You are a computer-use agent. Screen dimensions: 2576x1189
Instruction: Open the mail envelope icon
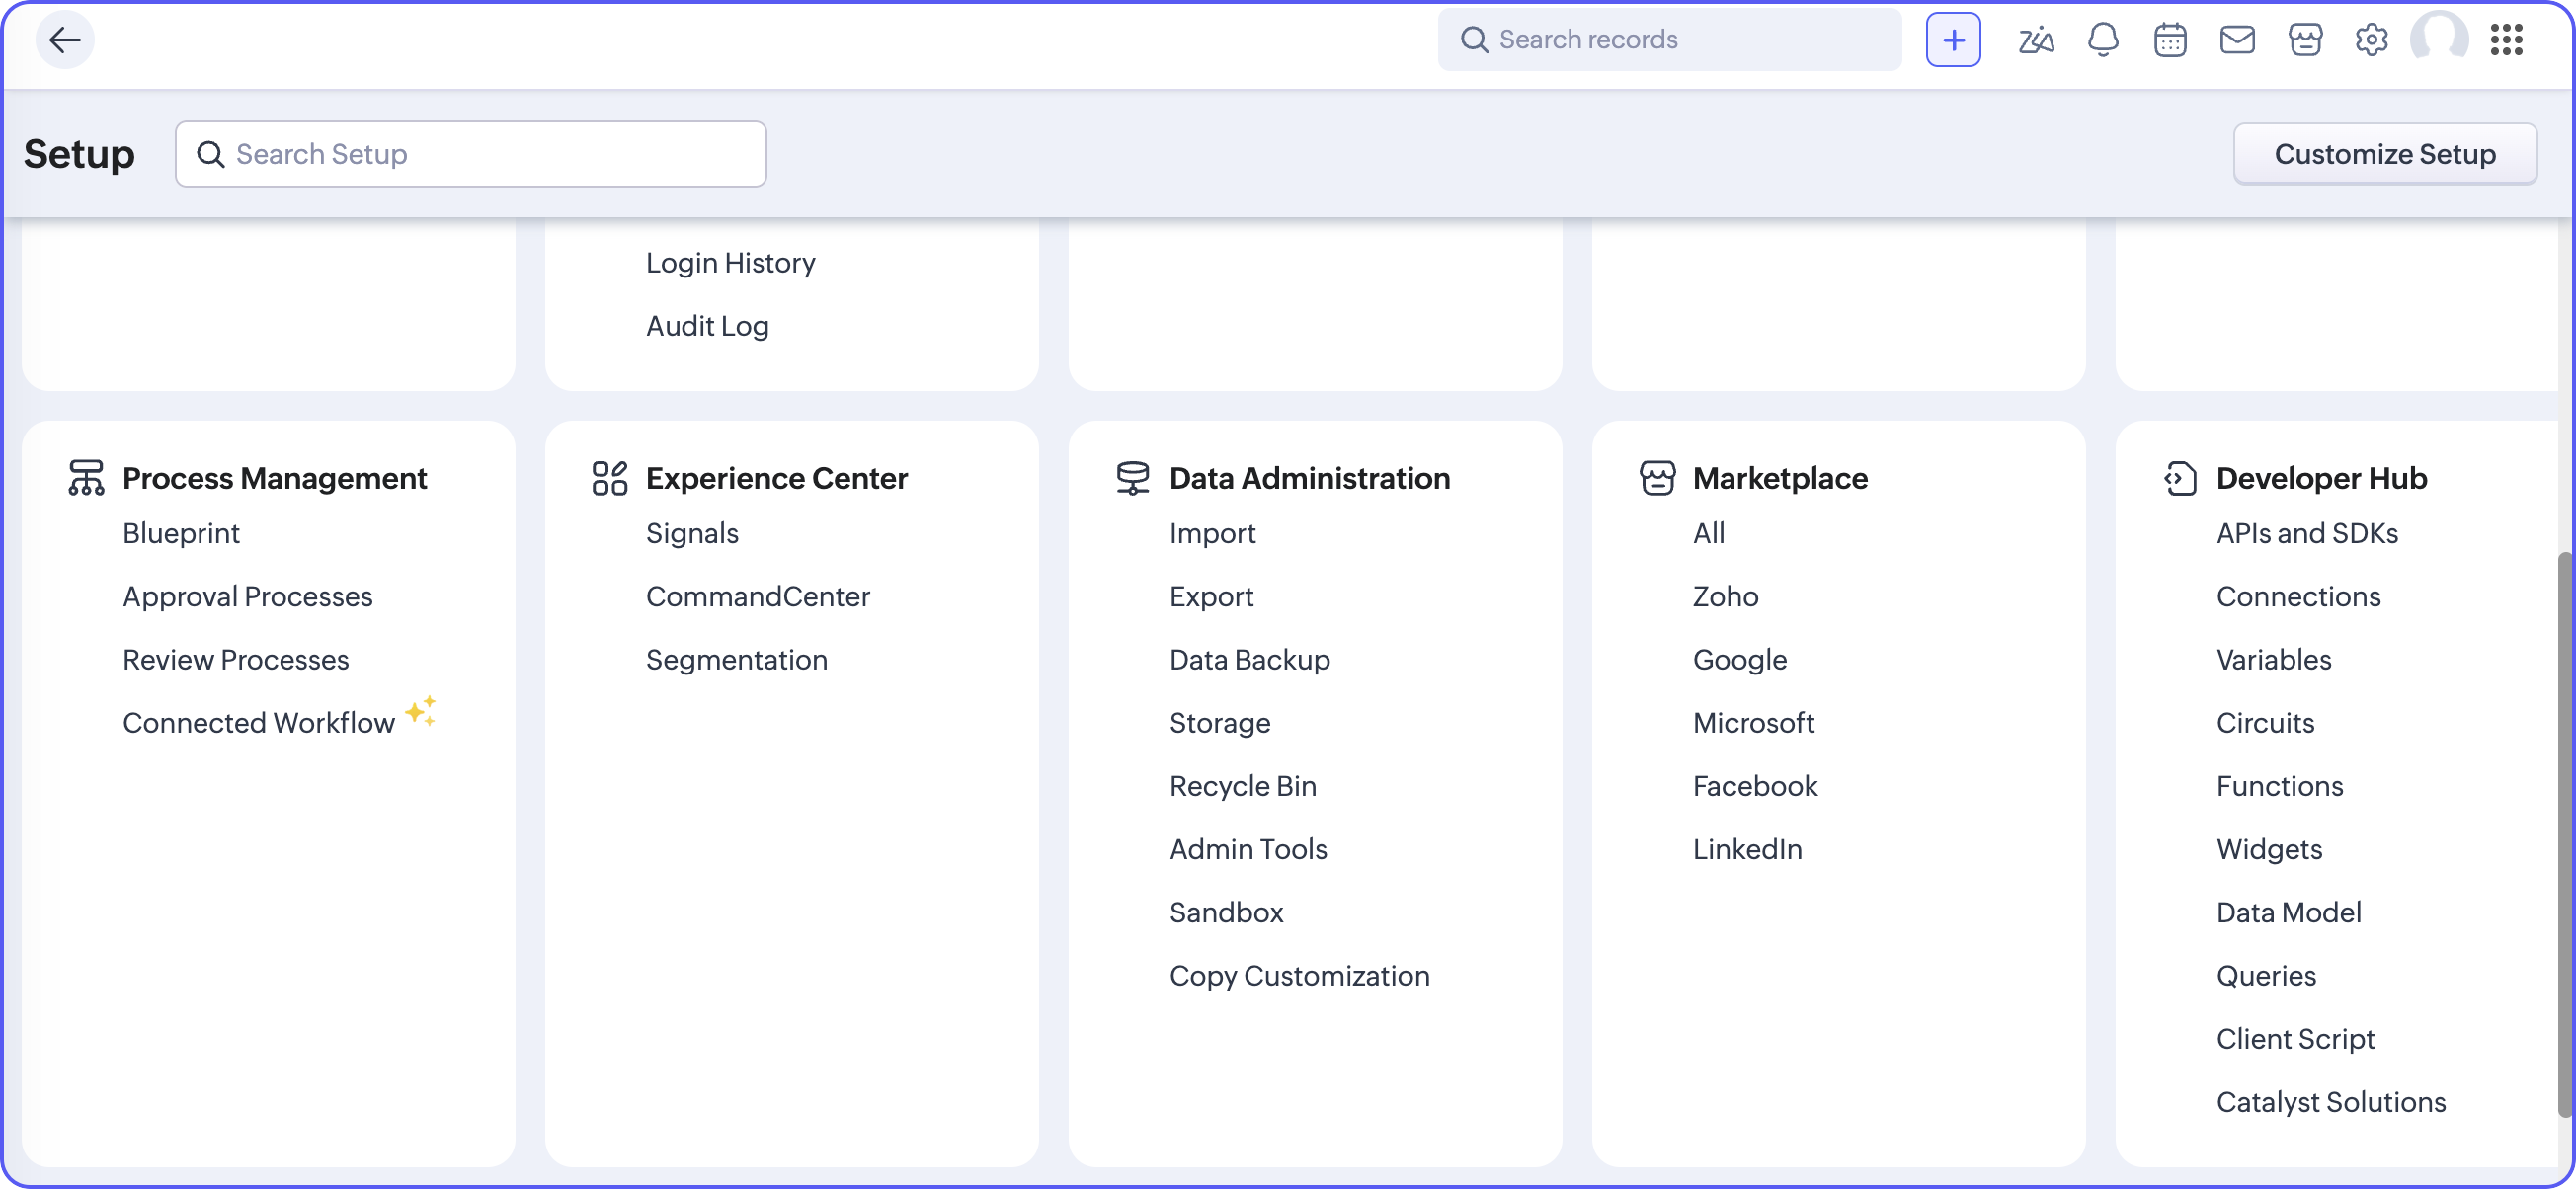click(x=2237, y=40)
